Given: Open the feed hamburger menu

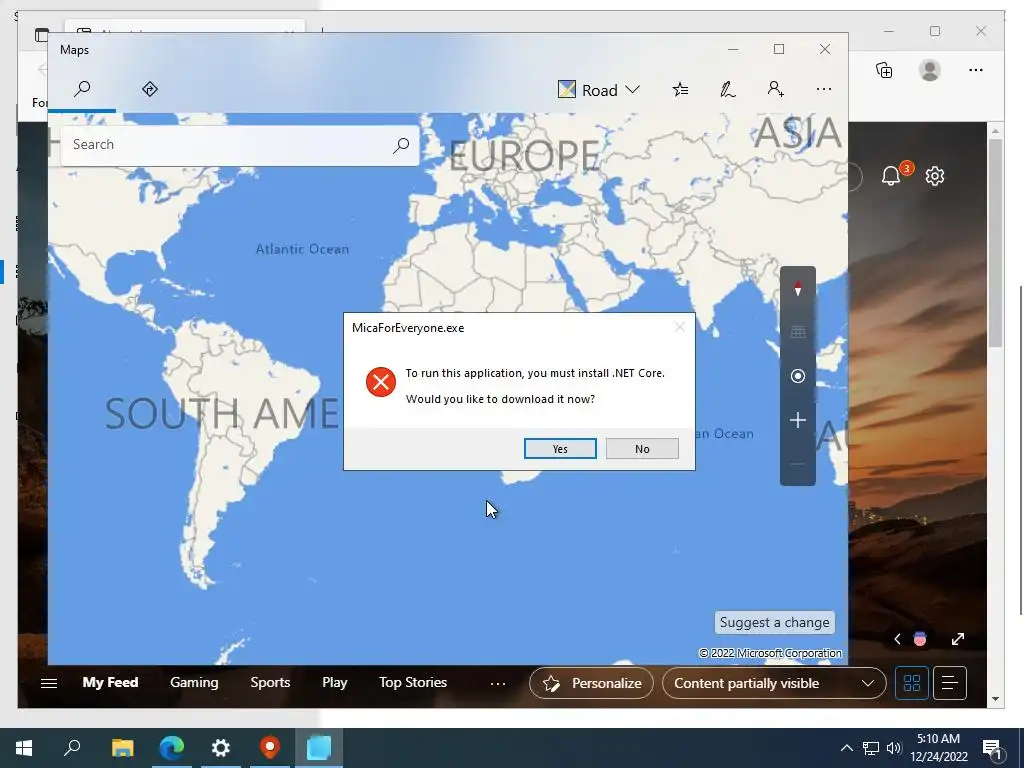Looking at the screenshot, I should [x=49, y=683].
